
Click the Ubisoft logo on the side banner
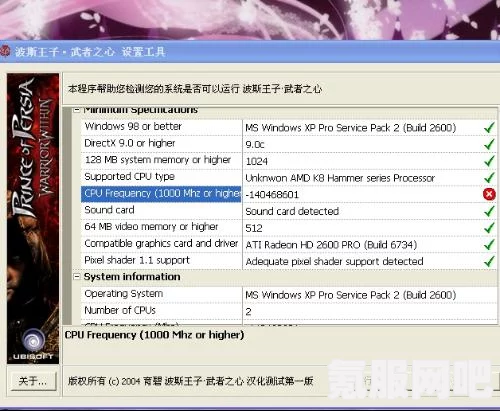click(x=33, y=345)
